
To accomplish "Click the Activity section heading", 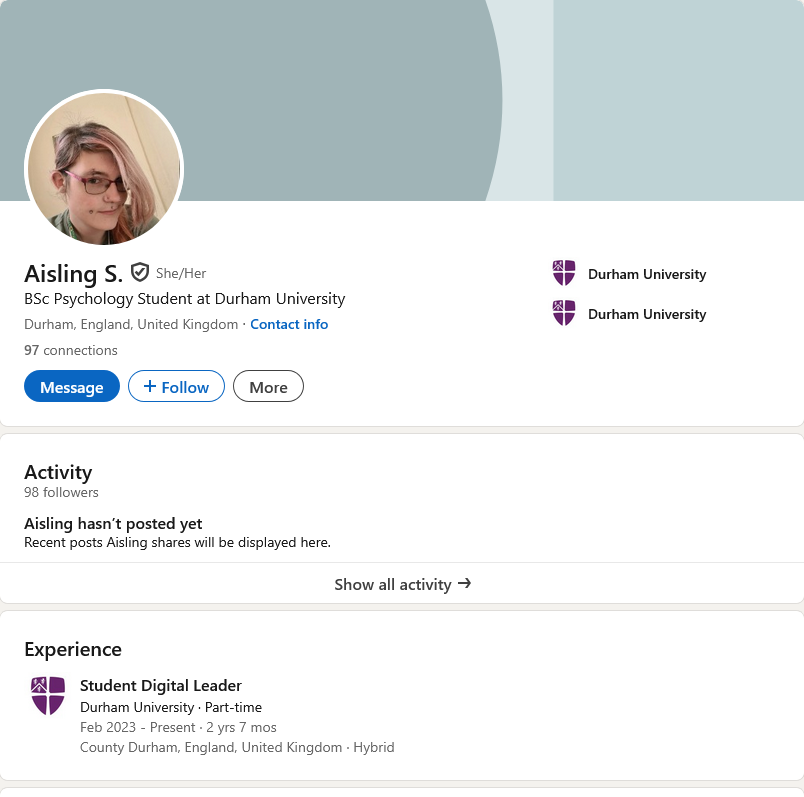I will 58,472.
